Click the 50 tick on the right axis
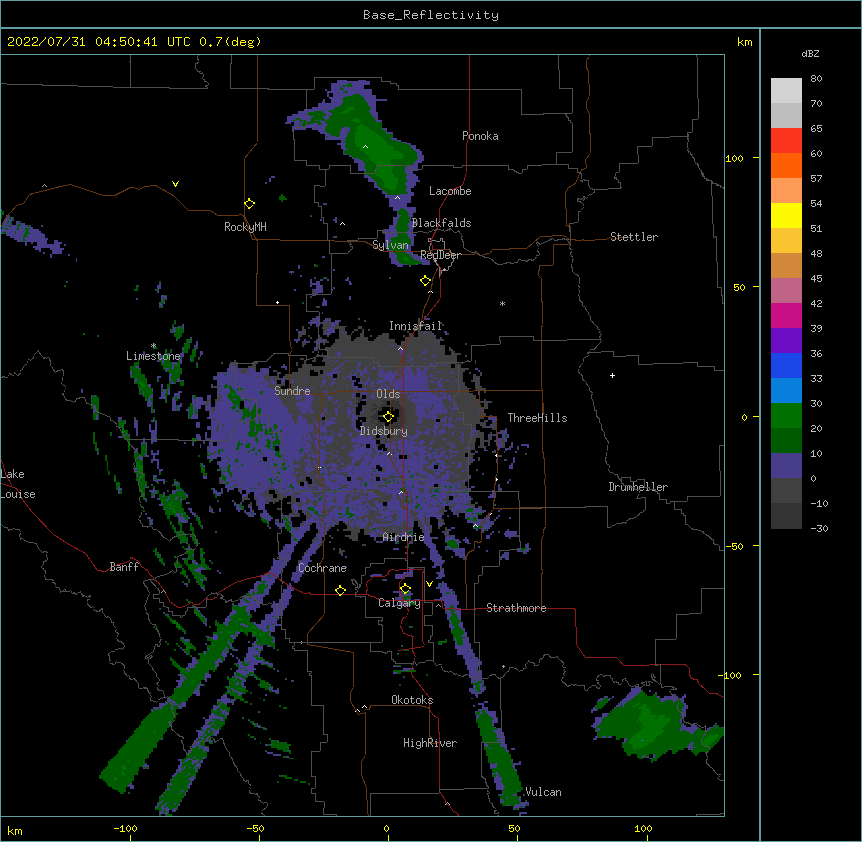 [739, 287]
